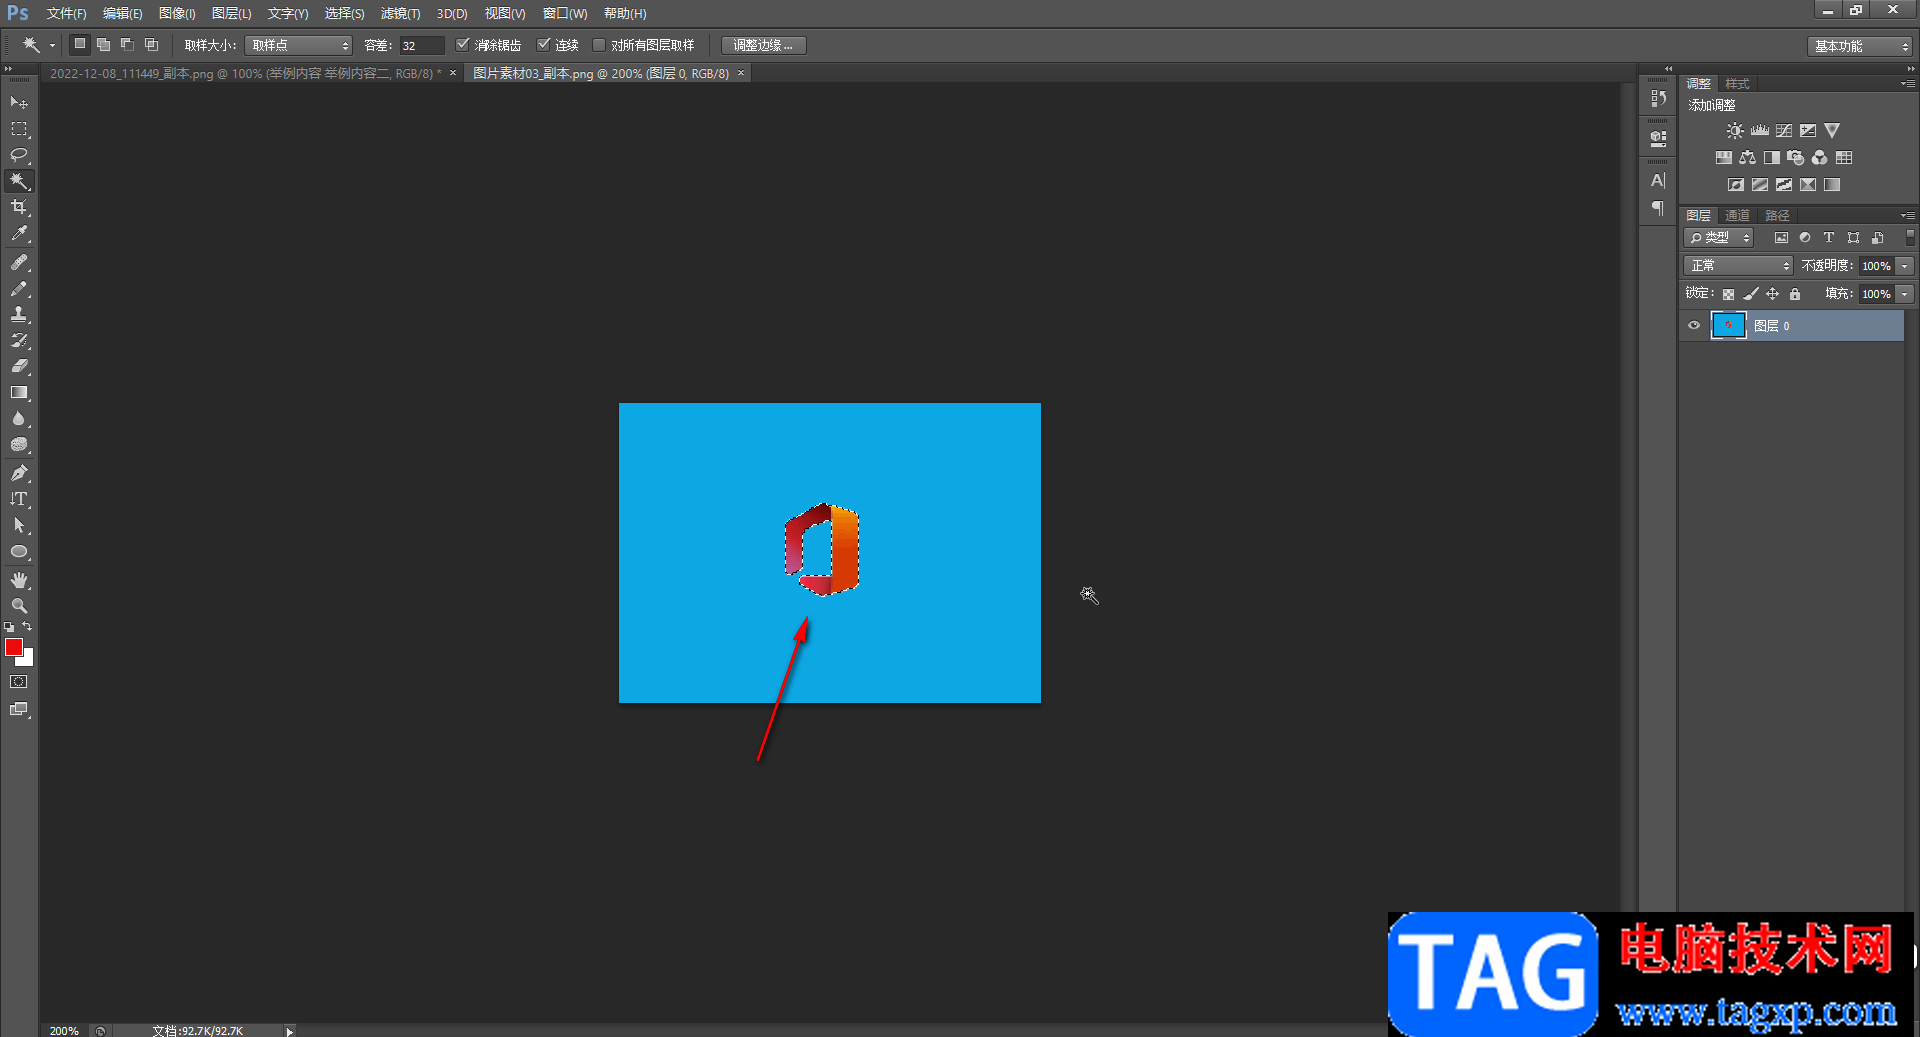This screenshot has width=1920, height=1037.
Task: Add Brightness/Contrast adjustment
Action: pos(1735,131)
